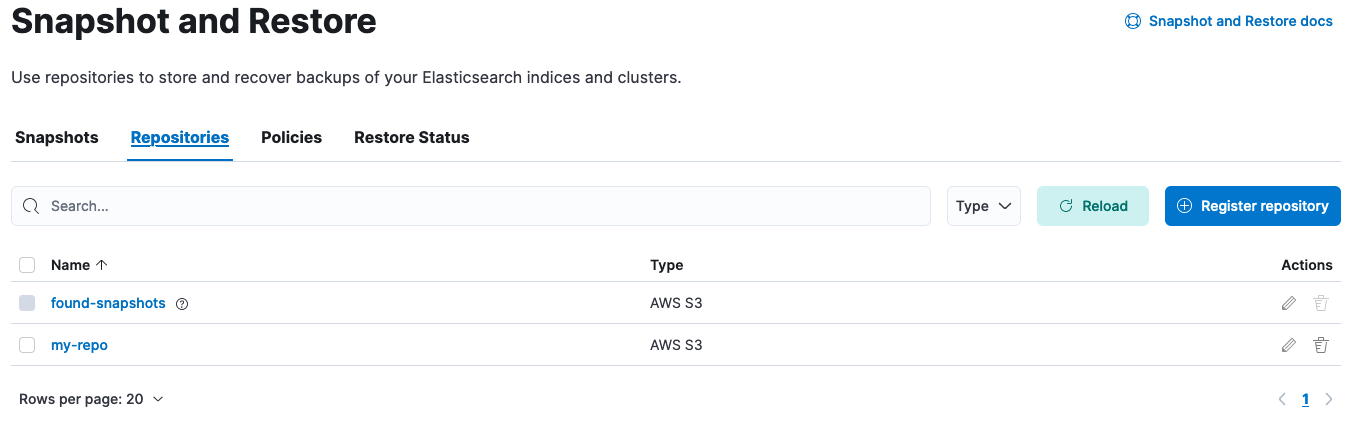Switch to the Snapshots tab
Image resolution: width=1352 pixels, height=435 pixels.
pos(57,138)
